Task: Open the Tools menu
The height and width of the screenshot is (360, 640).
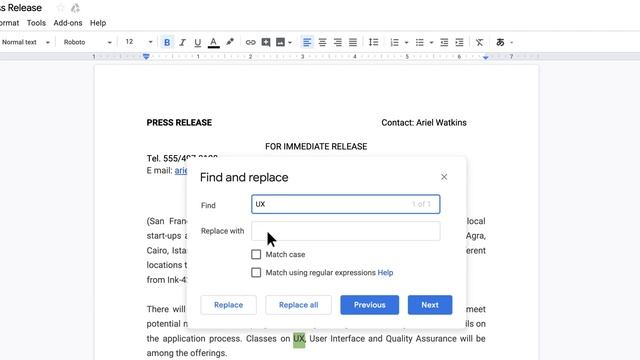Action: 36,23
